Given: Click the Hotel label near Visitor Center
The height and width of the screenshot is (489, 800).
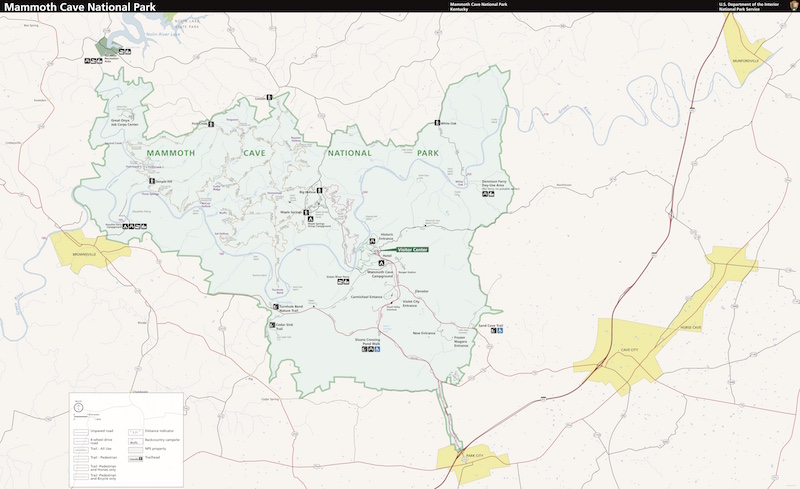Looking at the screenshot, I should (x=387, y=256).
